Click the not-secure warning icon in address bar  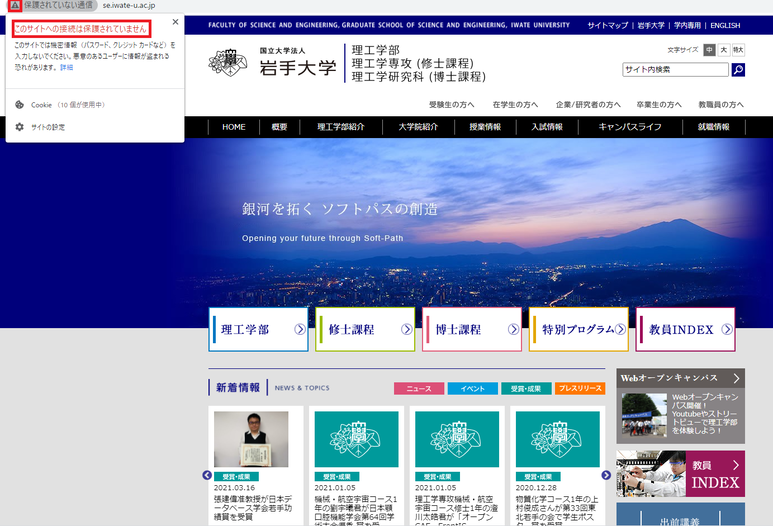(x=15, y=5)
